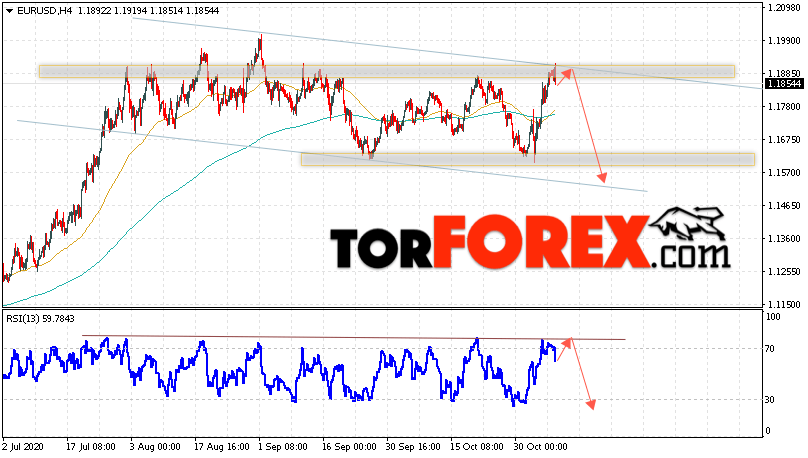The width and height of the screenshot is (808, 458).
Task: Click the 1.14650 price axis label
Action: [784, 206]
